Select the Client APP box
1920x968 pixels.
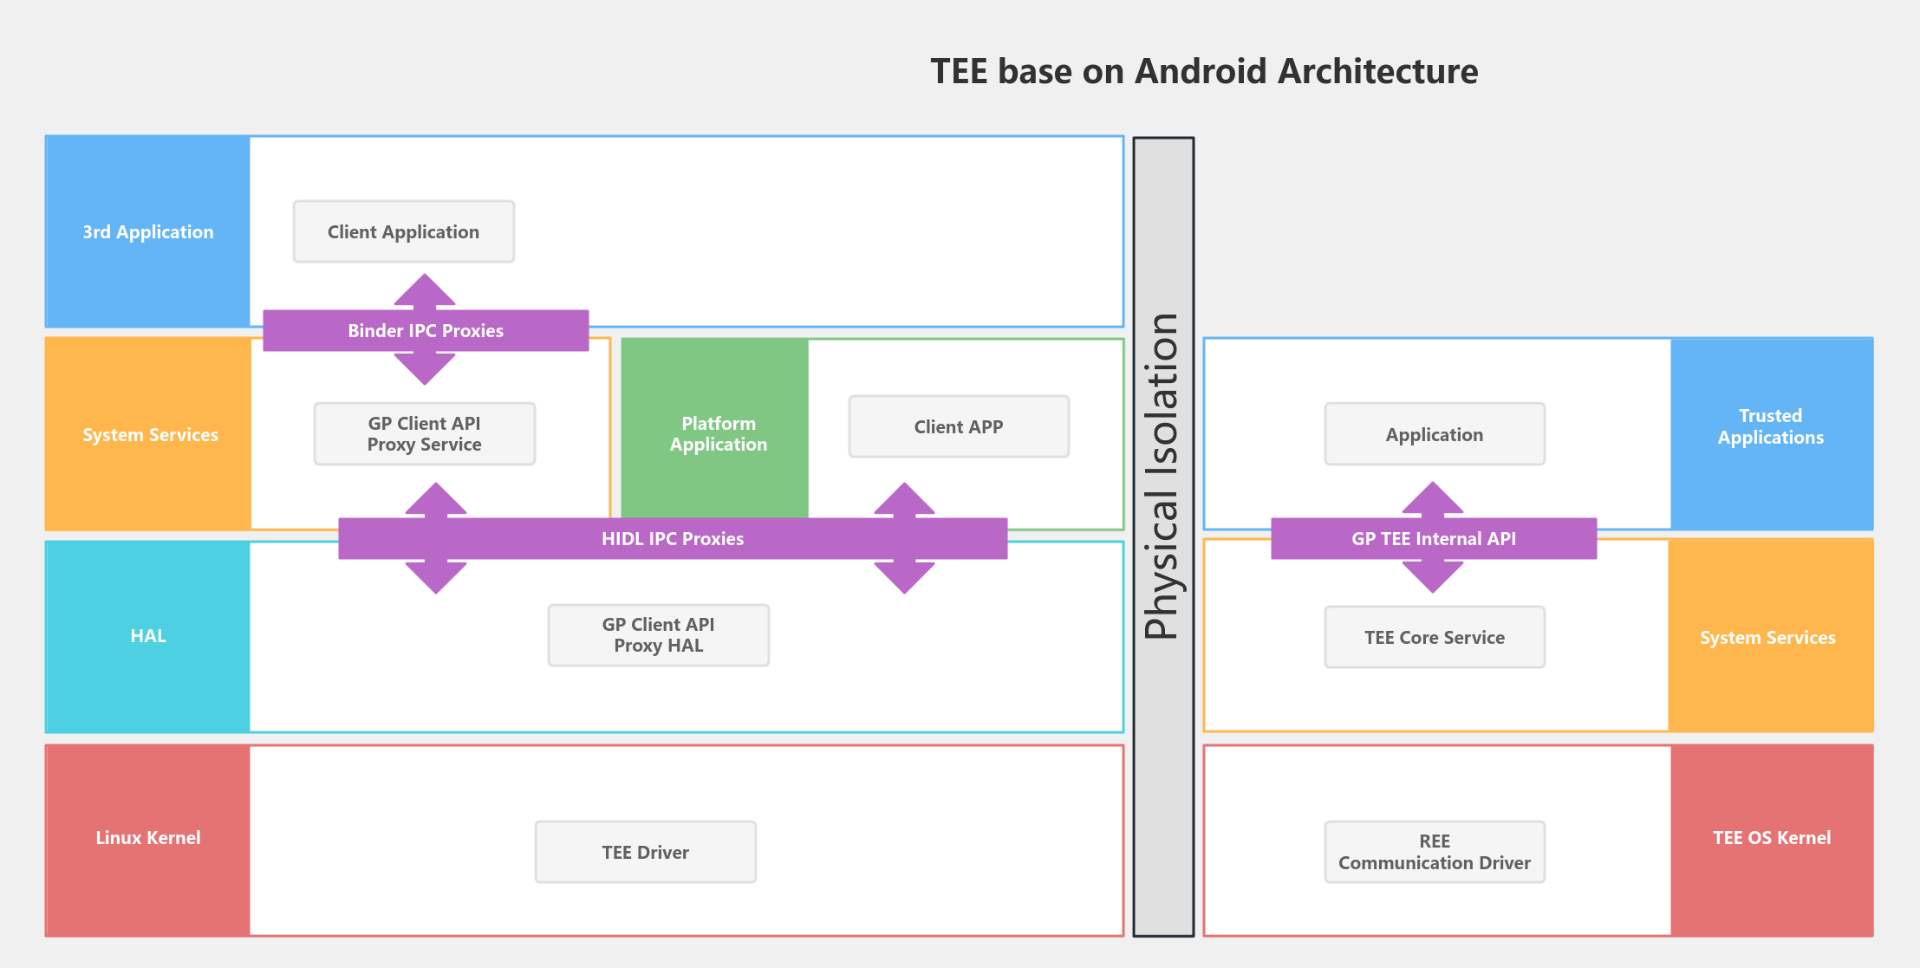(957, 426)
